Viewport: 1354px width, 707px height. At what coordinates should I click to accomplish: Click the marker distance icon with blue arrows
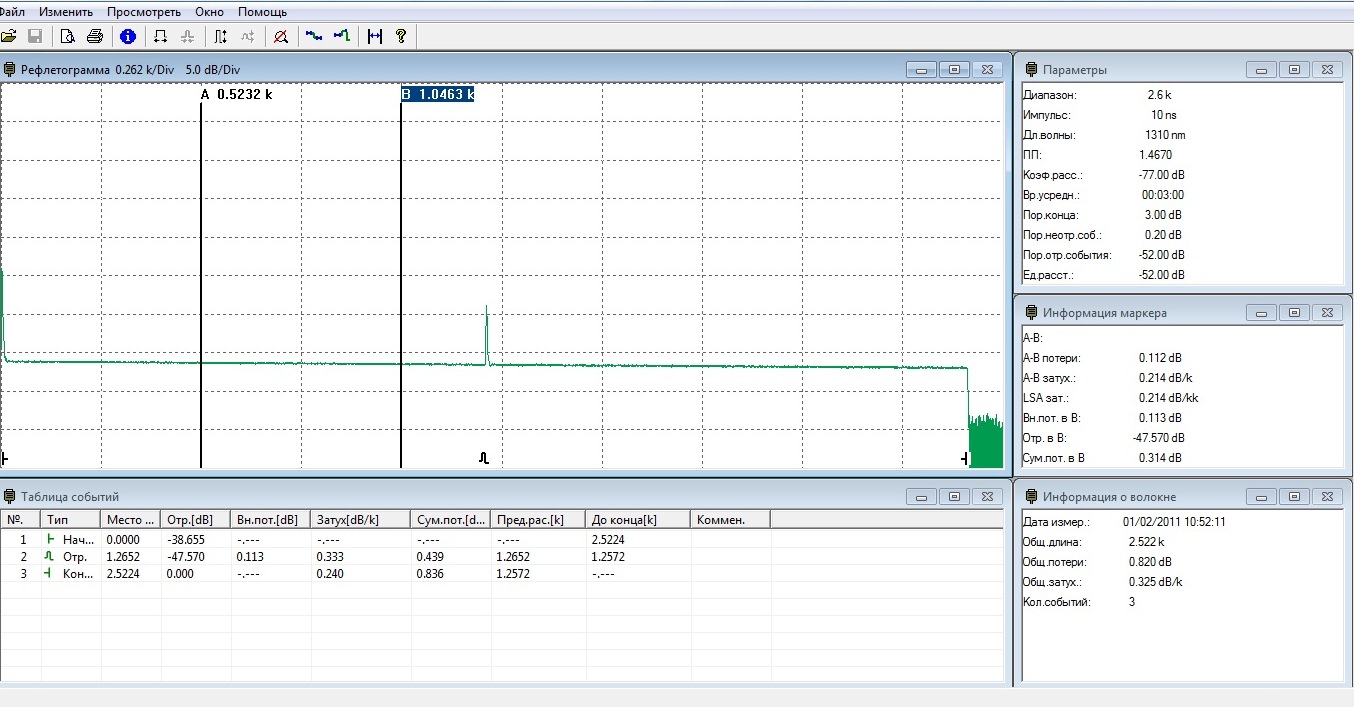coord(375,37)
